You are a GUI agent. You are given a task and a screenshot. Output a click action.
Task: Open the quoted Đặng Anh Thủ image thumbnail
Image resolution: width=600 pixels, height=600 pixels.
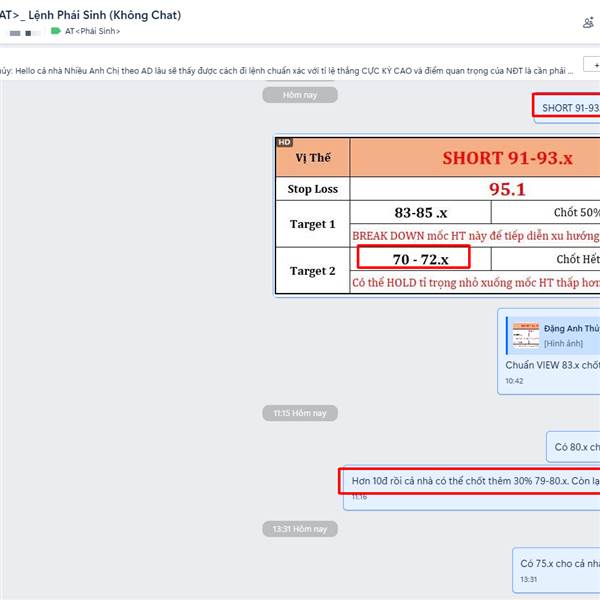pos(526,335)
